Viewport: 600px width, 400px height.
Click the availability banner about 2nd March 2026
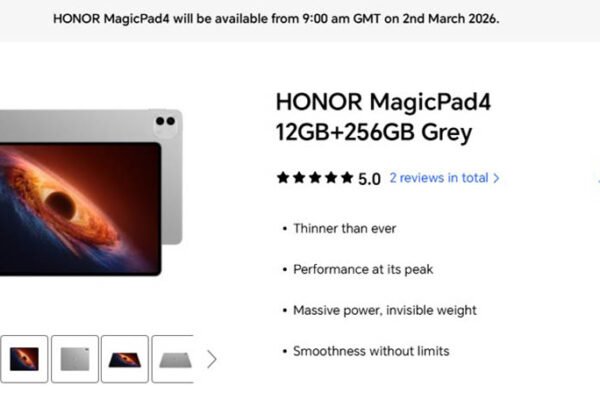tap(276, 19)
